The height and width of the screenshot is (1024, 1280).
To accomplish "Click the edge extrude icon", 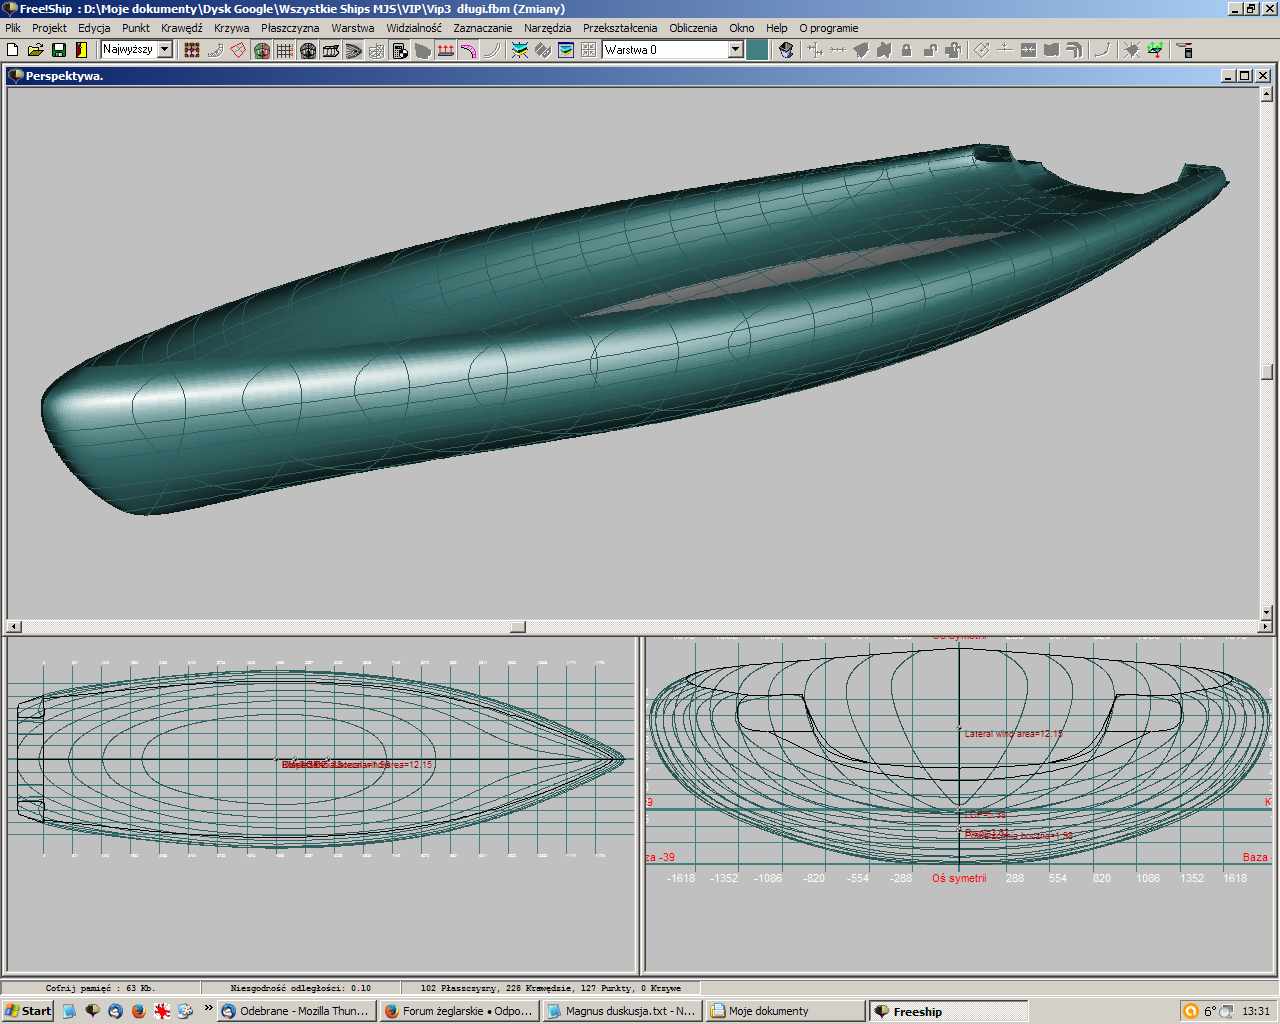I will click(982, 50).
